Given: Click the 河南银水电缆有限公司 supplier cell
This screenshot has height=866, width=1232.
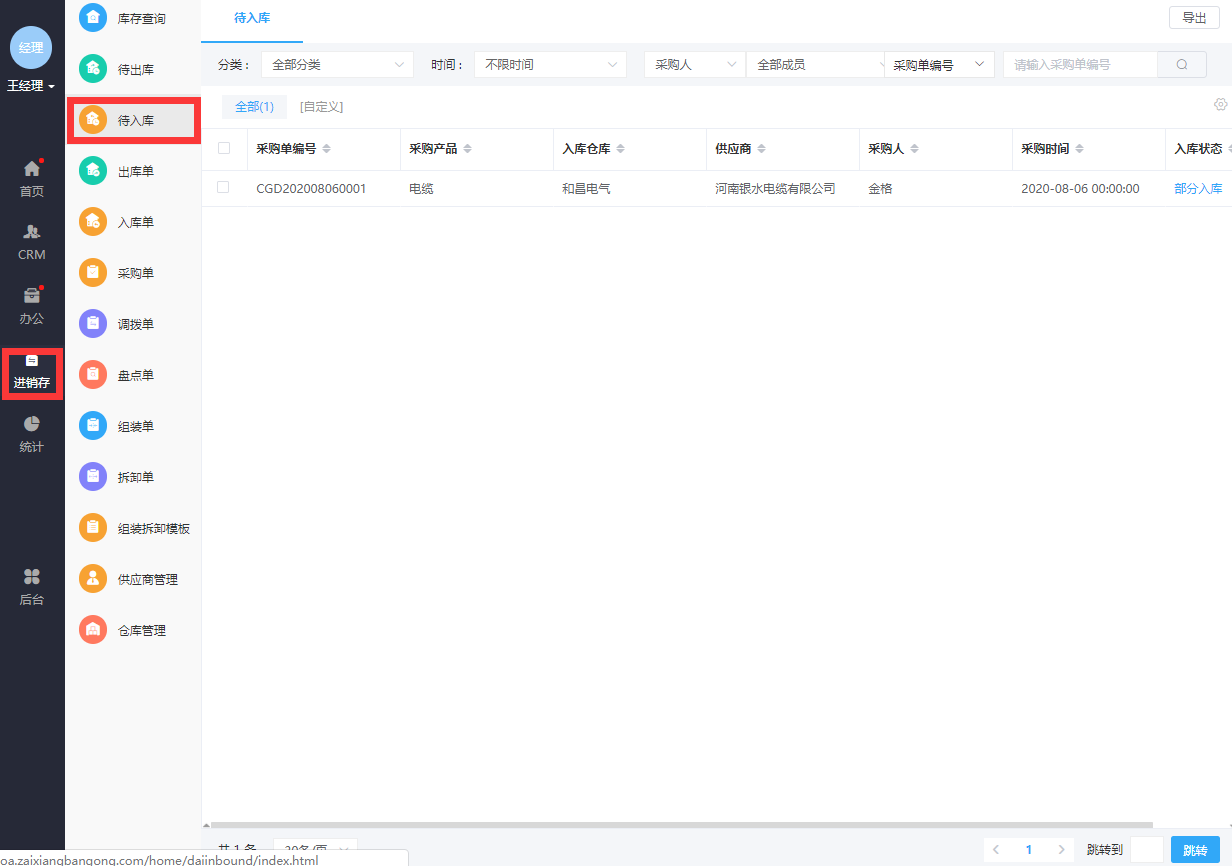Looking at the screenshot, I should pyautogui.click(x=775, y=188).
